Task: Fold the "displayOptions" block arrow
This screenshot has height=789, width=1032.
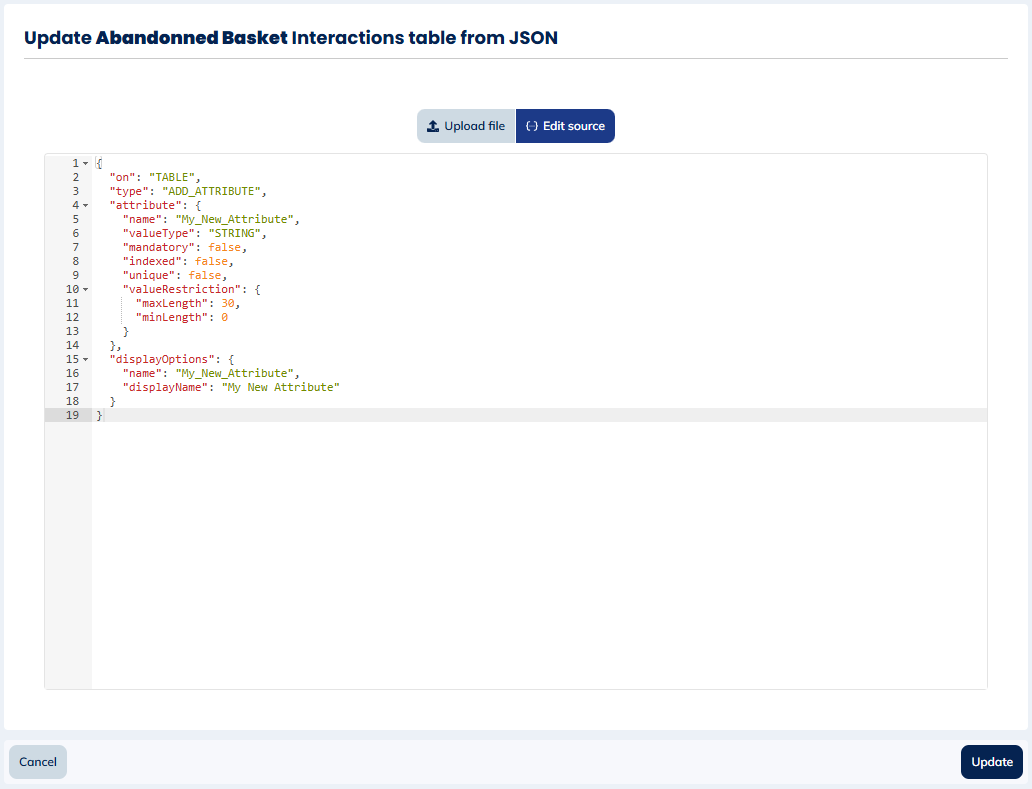Action: pyautogui.click(x=85, y=359)
